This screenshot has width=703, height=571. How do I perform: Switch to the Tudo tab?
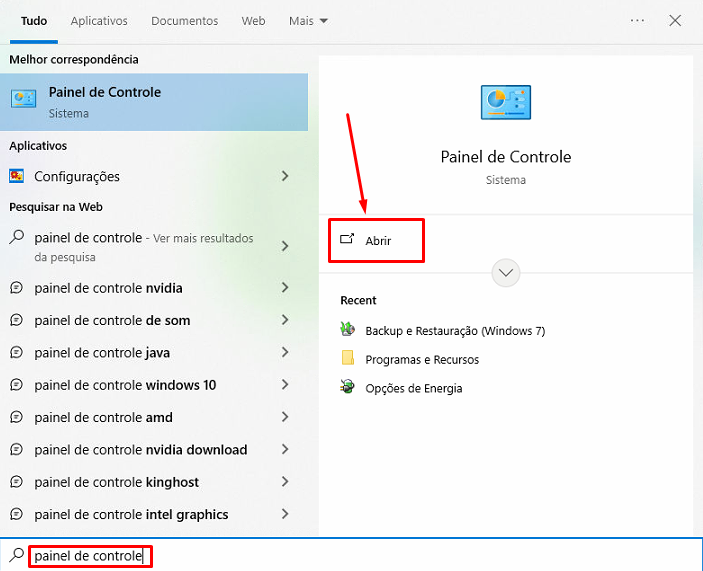click(x=34, y=21)
